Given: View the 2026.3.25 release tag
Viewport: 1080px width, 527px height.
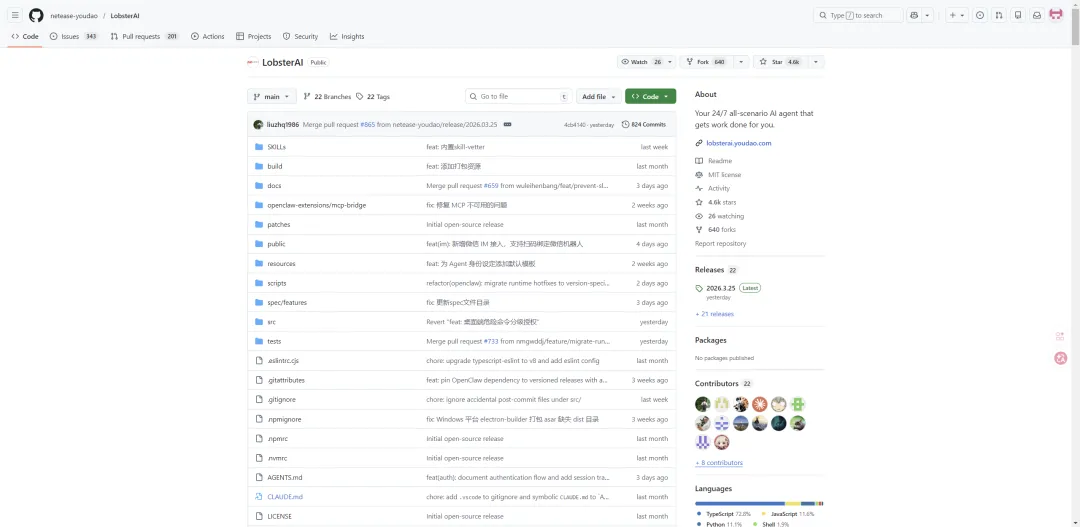Looking at the screenshot, I should [720, 288].
